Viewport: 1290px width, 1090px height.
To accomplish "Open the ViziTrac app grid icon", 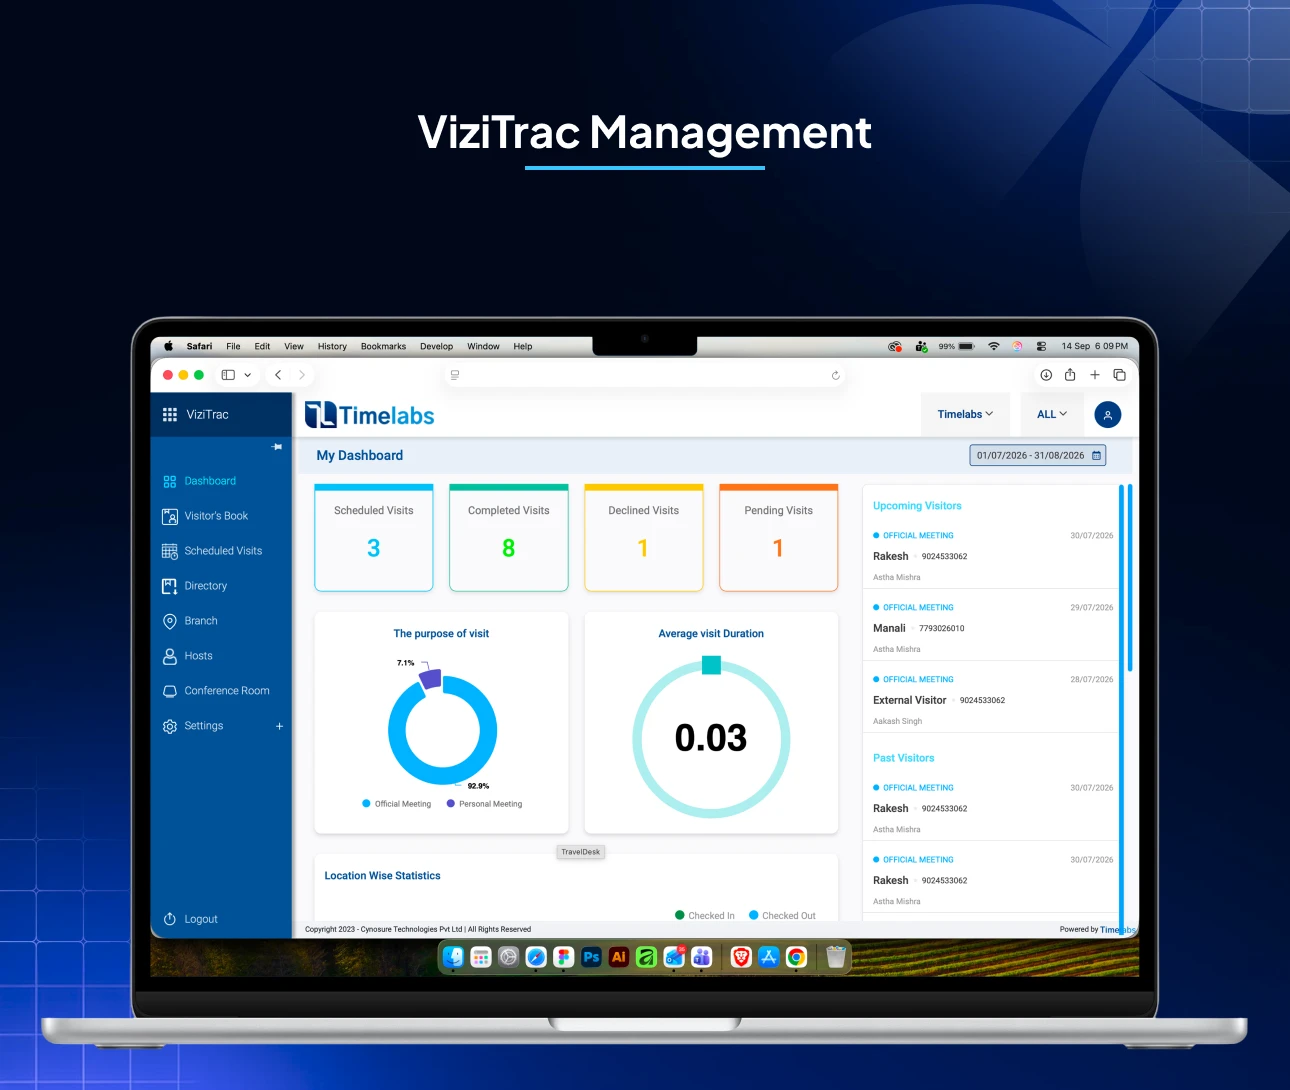I will tap(170, 414).
